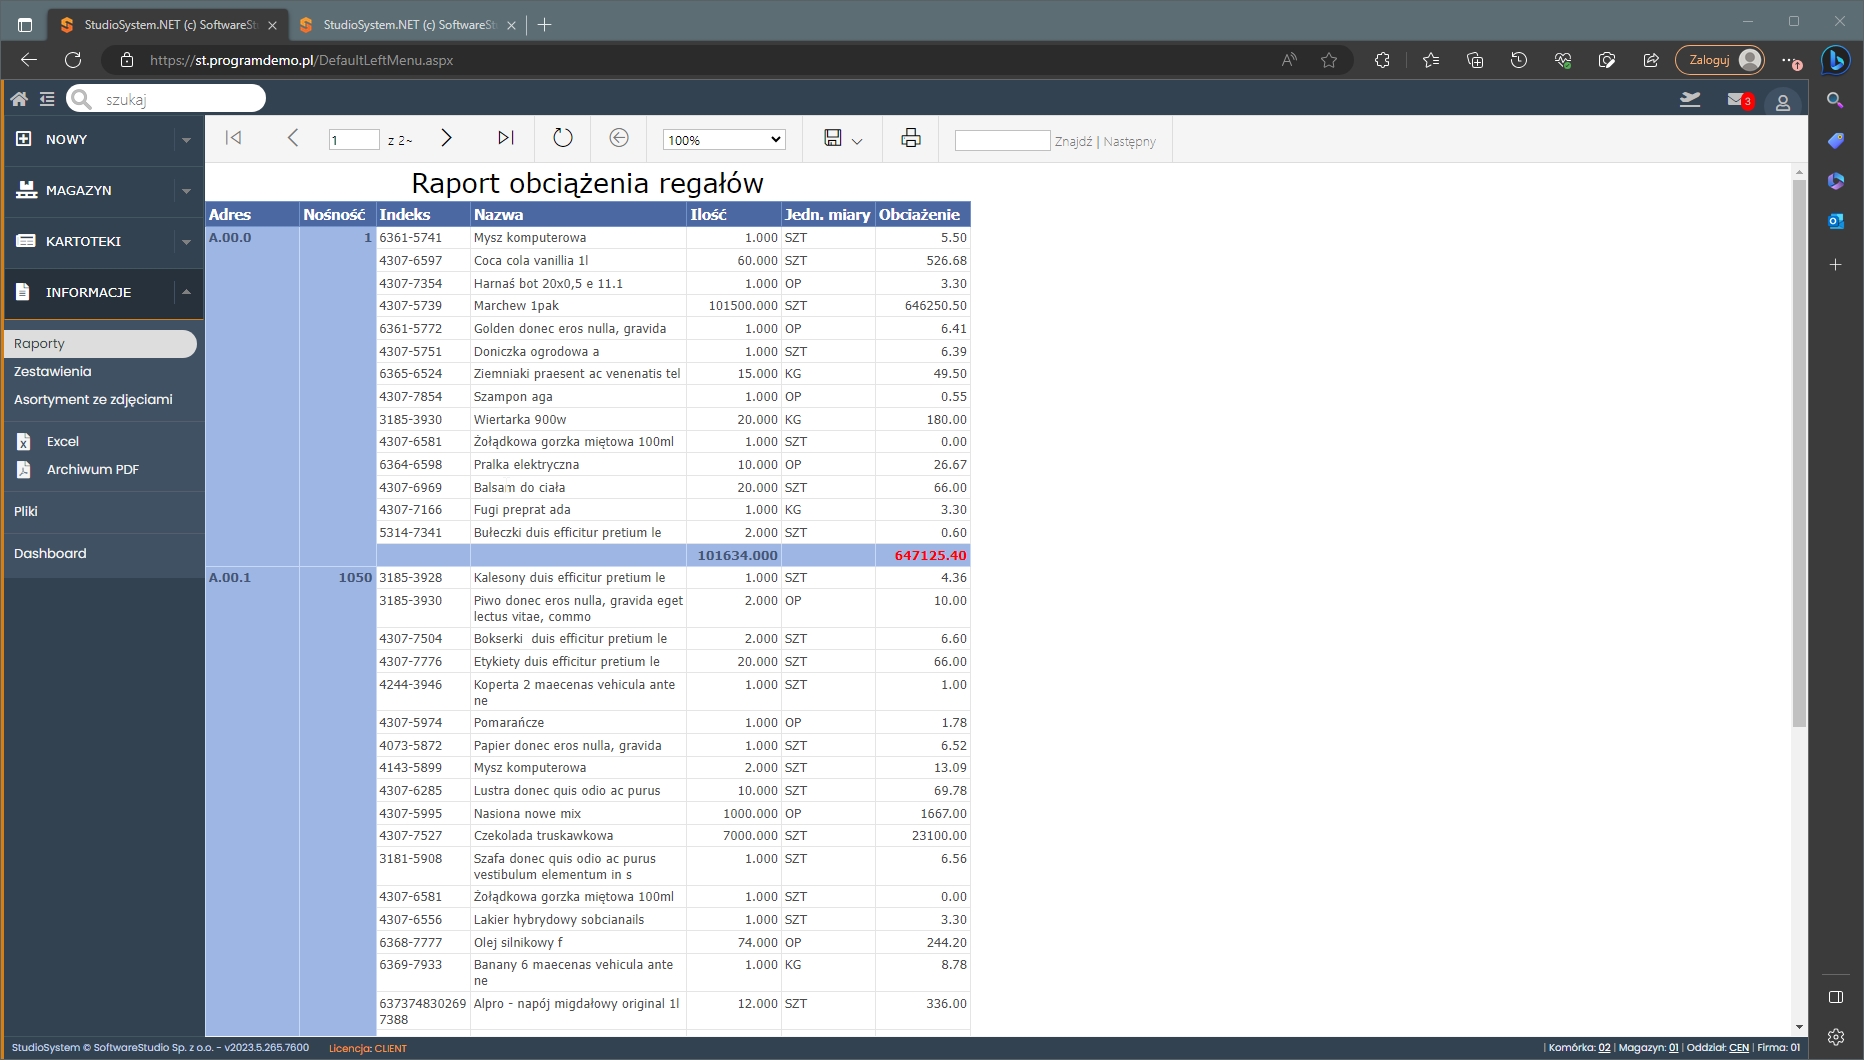
Task: Open the 100% zoom level dropdown
Action: tap(724, 140)
